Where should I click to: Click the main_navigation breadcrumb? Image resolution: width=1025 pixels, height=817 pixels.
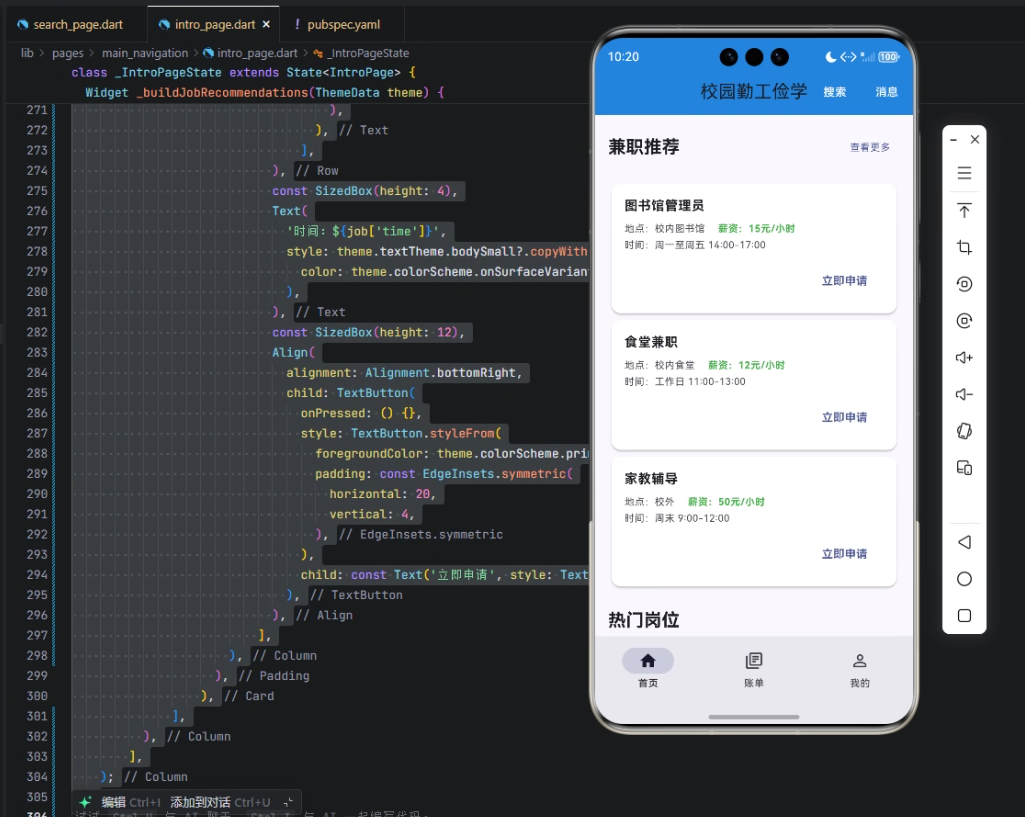pos(144,53)
